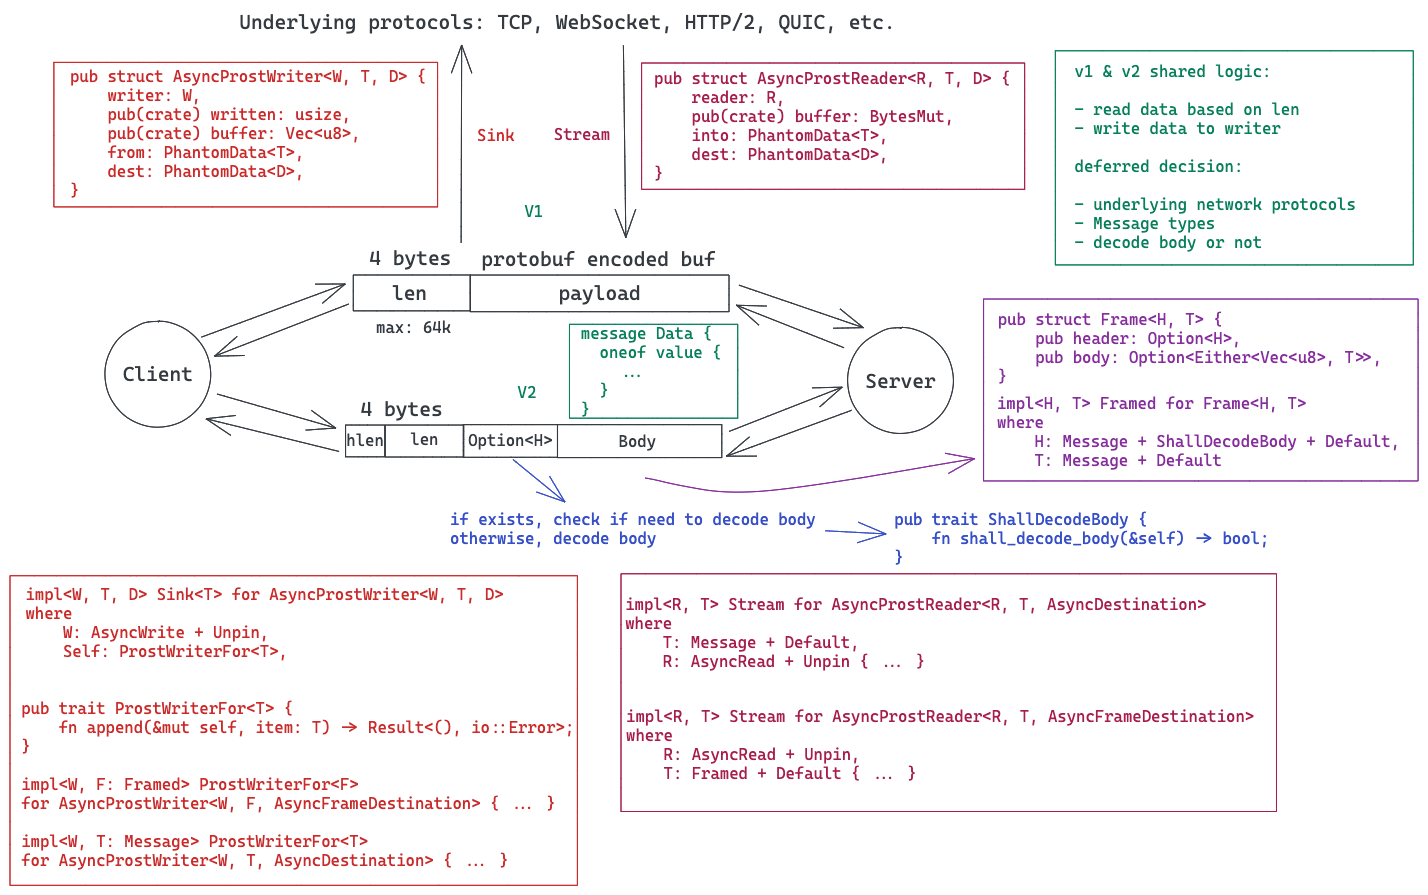Viewport: 1428px width, 895px height.
Task: Select the Underlying protocols heading text
Action: 566,22
